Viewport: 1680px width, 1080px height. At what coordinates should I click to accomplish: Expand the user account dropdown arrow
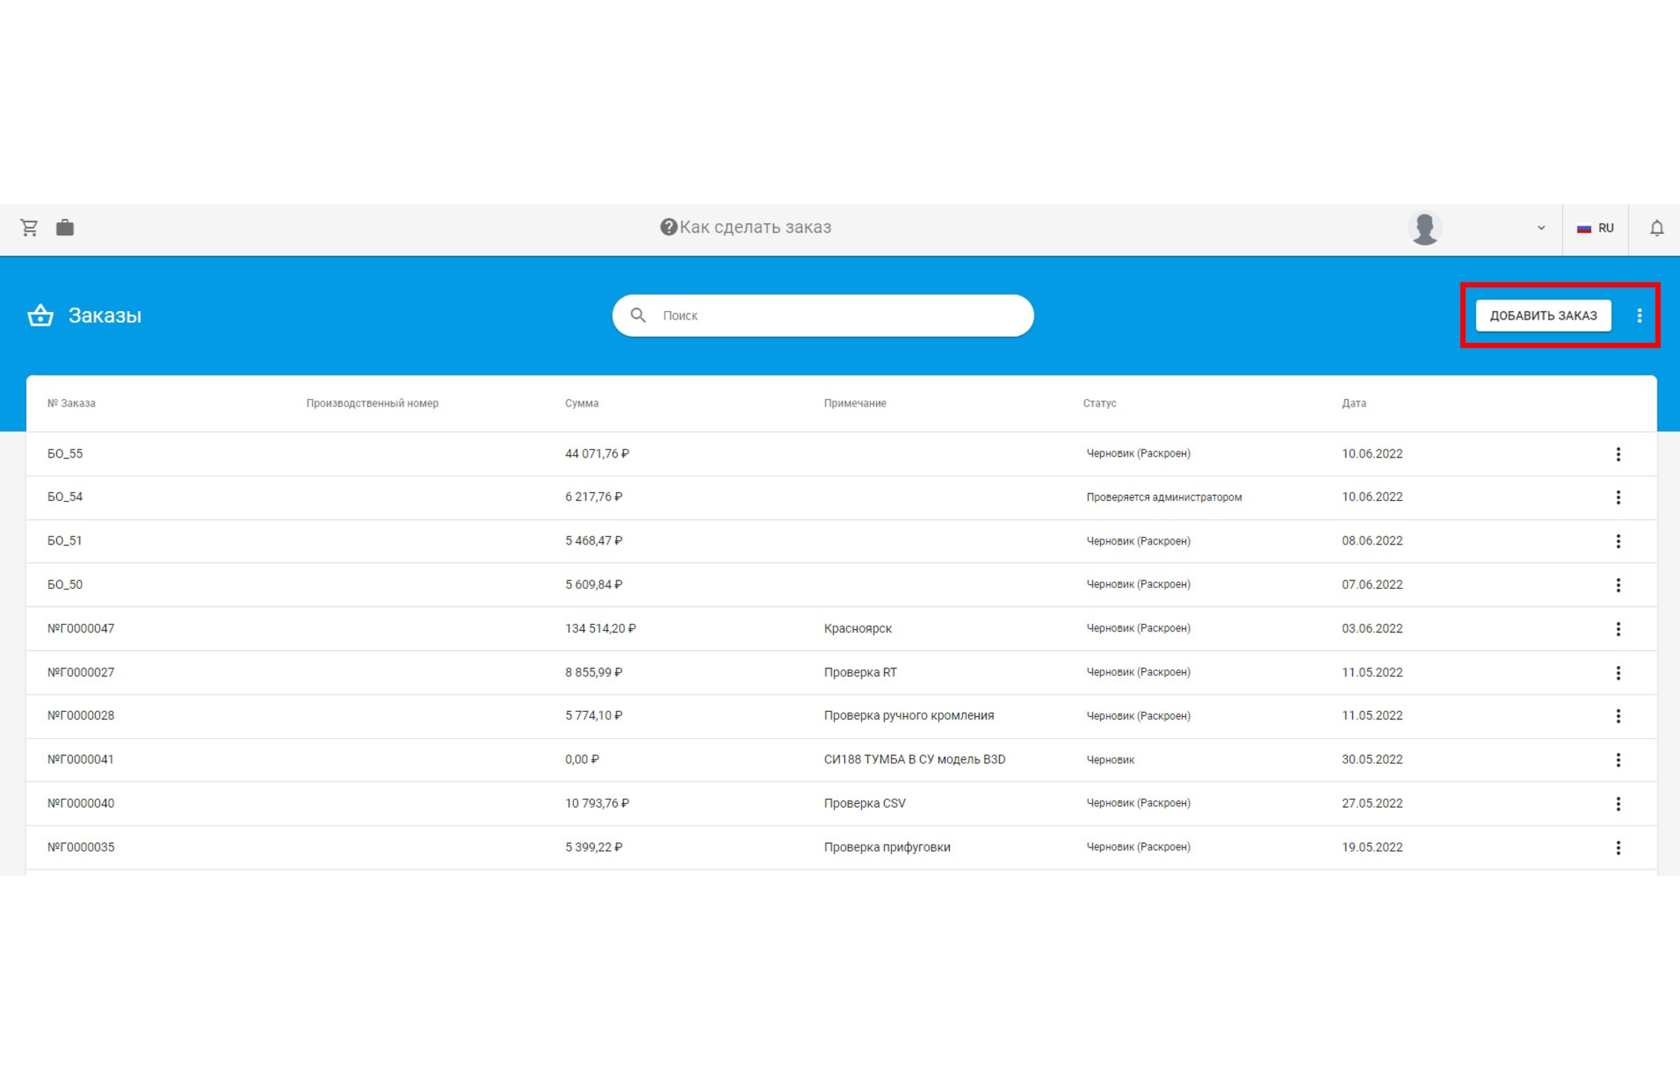coord(1541,228)
